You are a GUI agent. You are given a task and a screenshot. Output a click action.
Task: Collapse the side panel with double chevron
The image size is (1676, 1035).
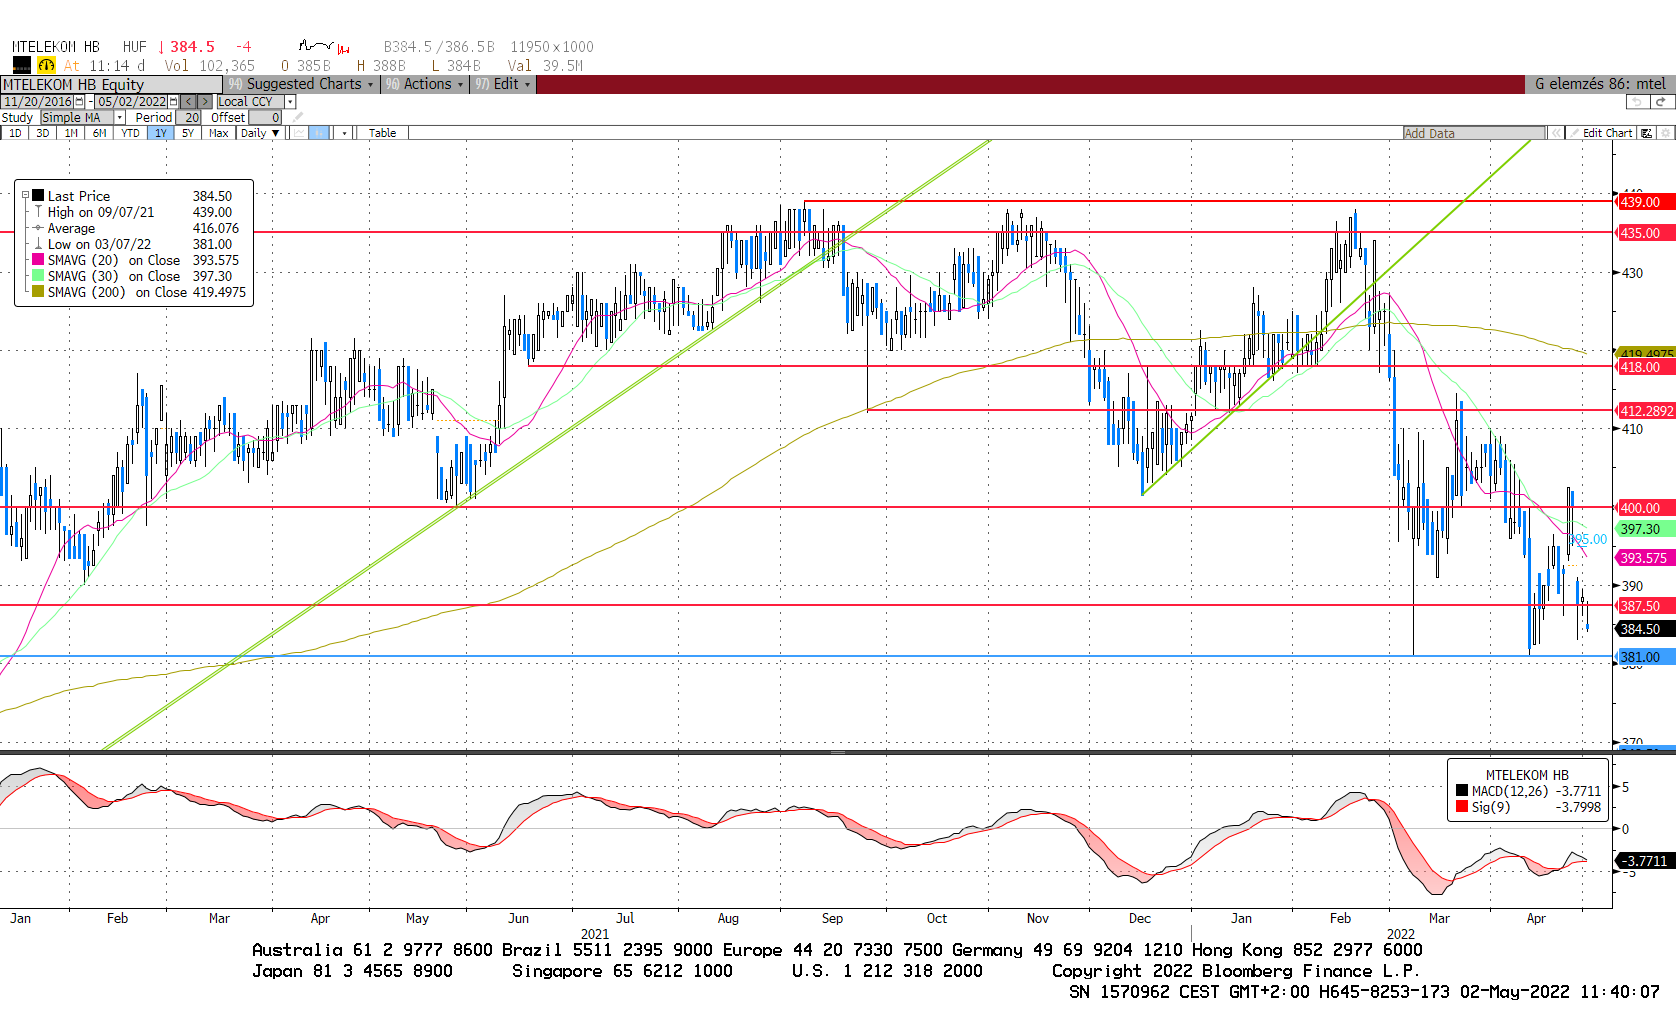pos(1557,133)
